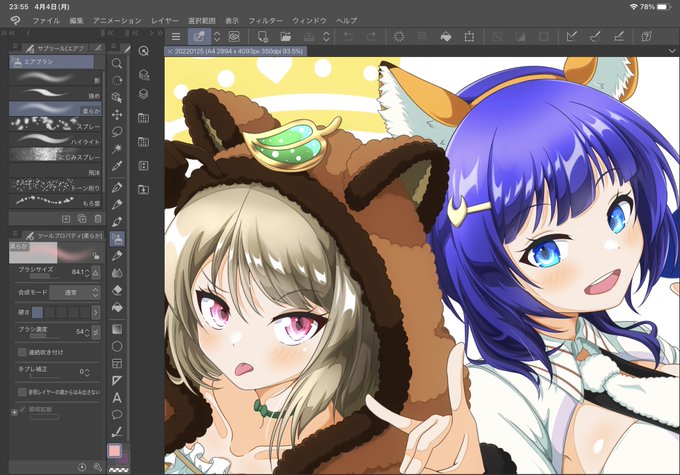Choose the トーン削り sub tool

(x=56, y=186)
